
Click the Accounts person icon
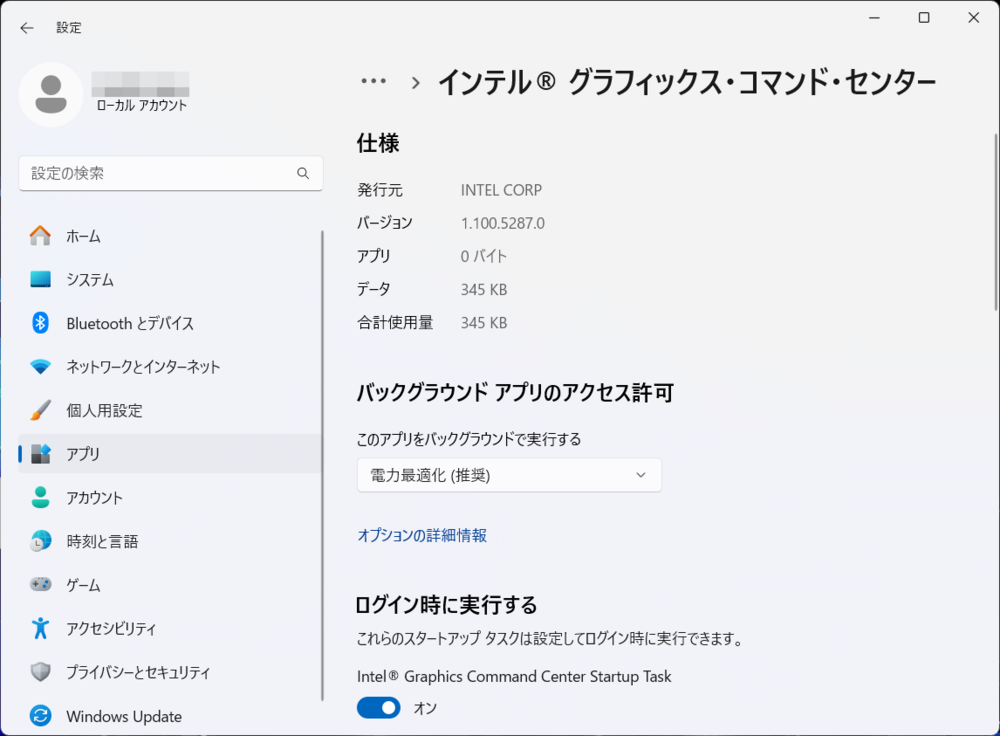[40, 497]
